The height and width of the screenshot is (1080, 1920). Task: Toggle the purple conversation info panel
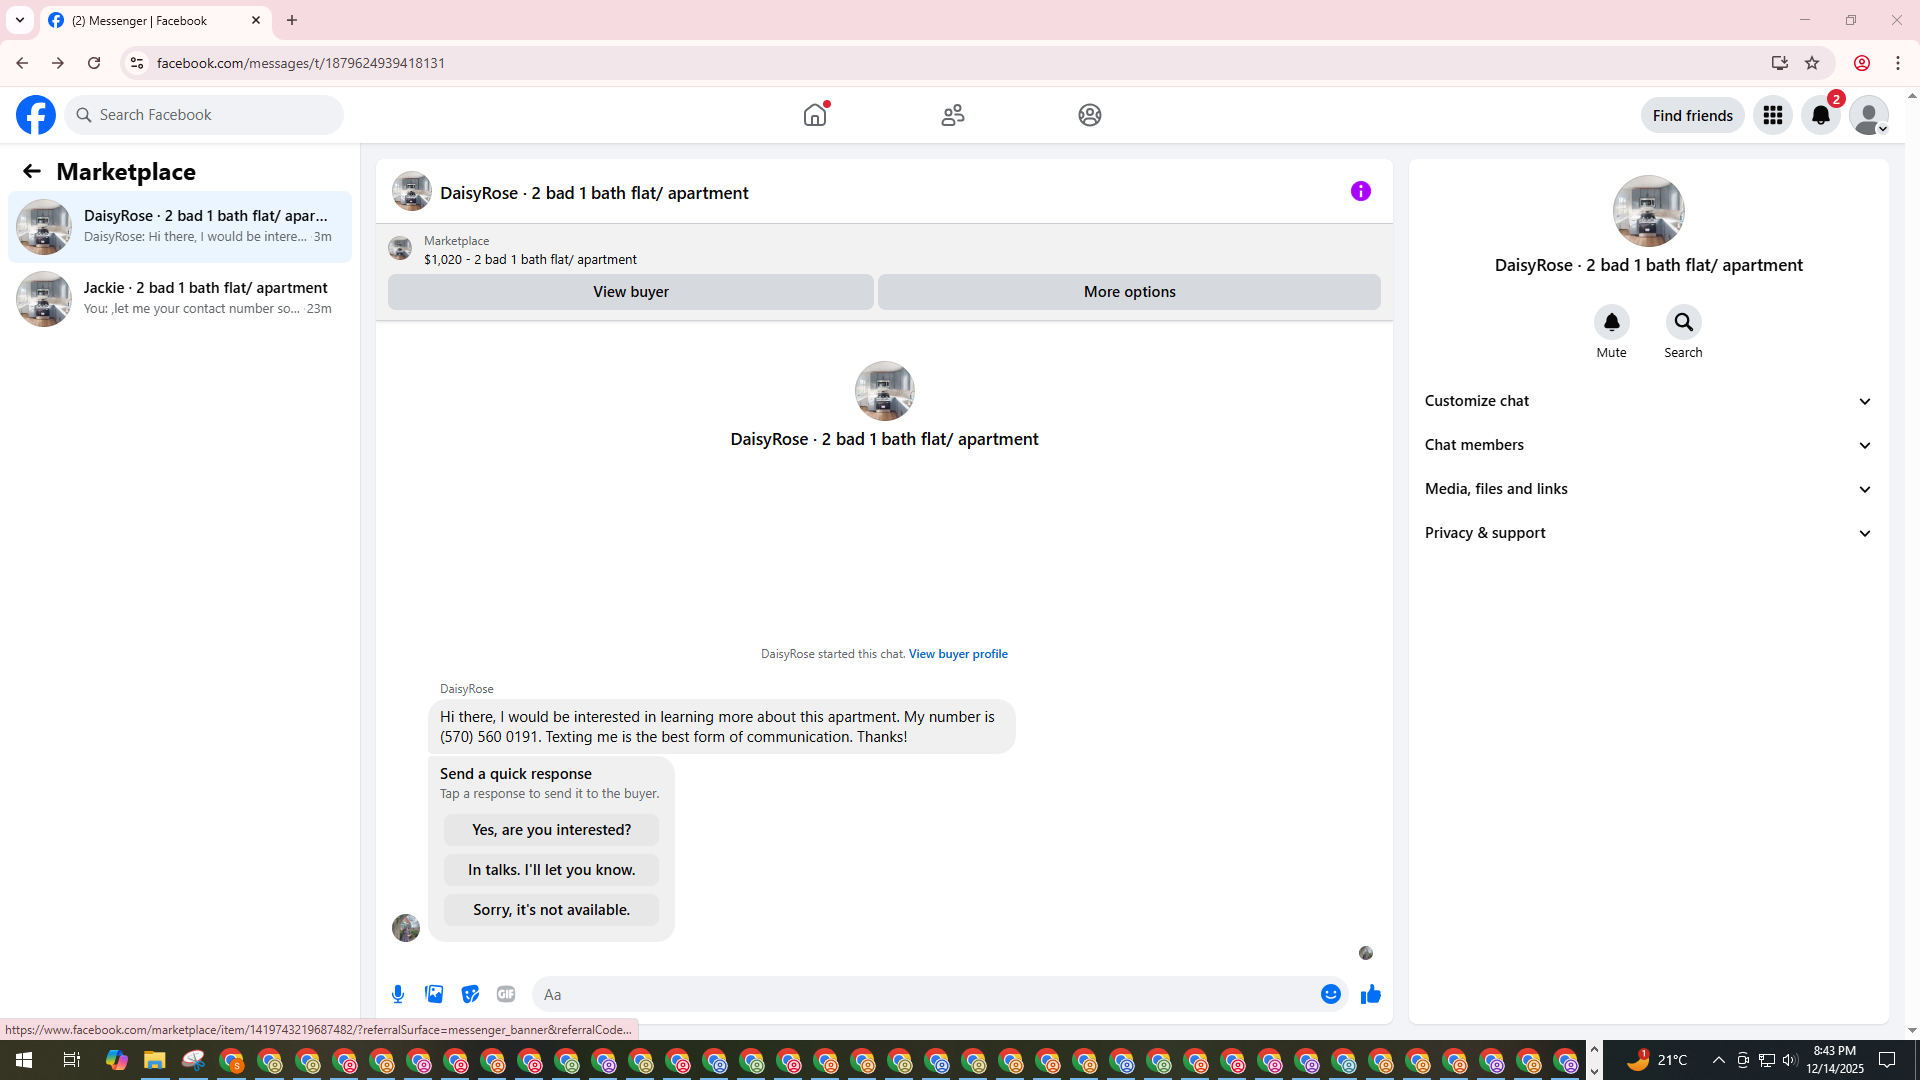click(x=1360, y=191)
